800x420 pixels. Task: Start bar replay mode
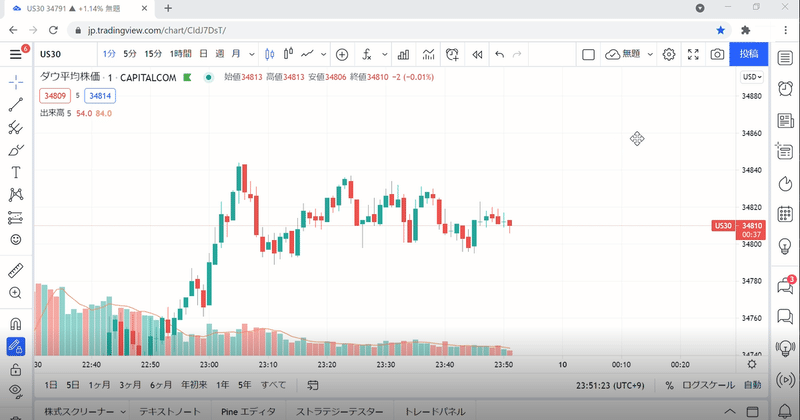coord(477,54)
